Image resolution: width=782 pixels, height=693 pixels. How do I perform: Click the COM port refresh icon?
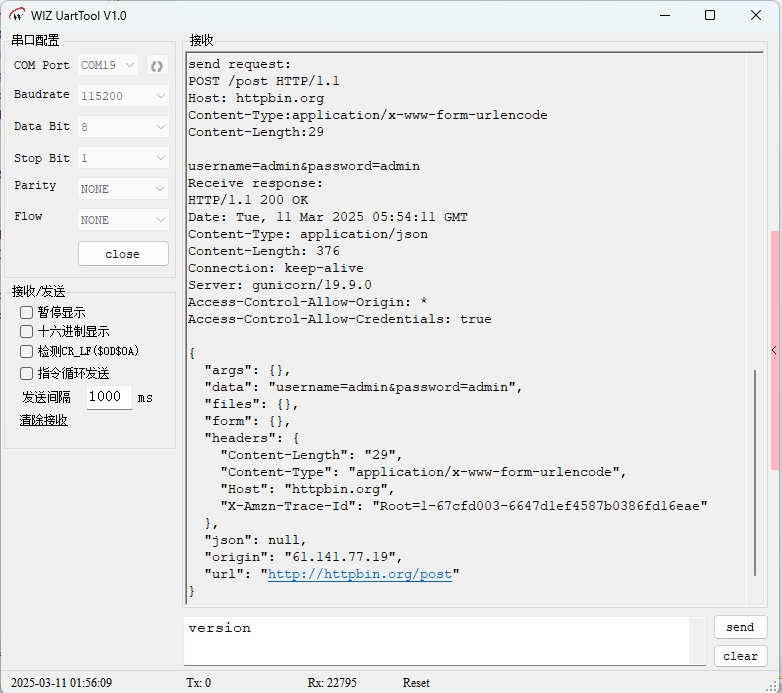click(156, 66)
